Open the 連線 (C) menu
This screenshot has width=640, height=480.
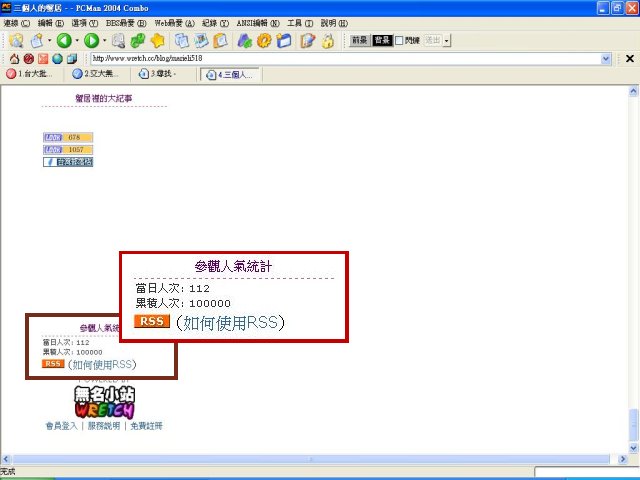pos(17,23)
